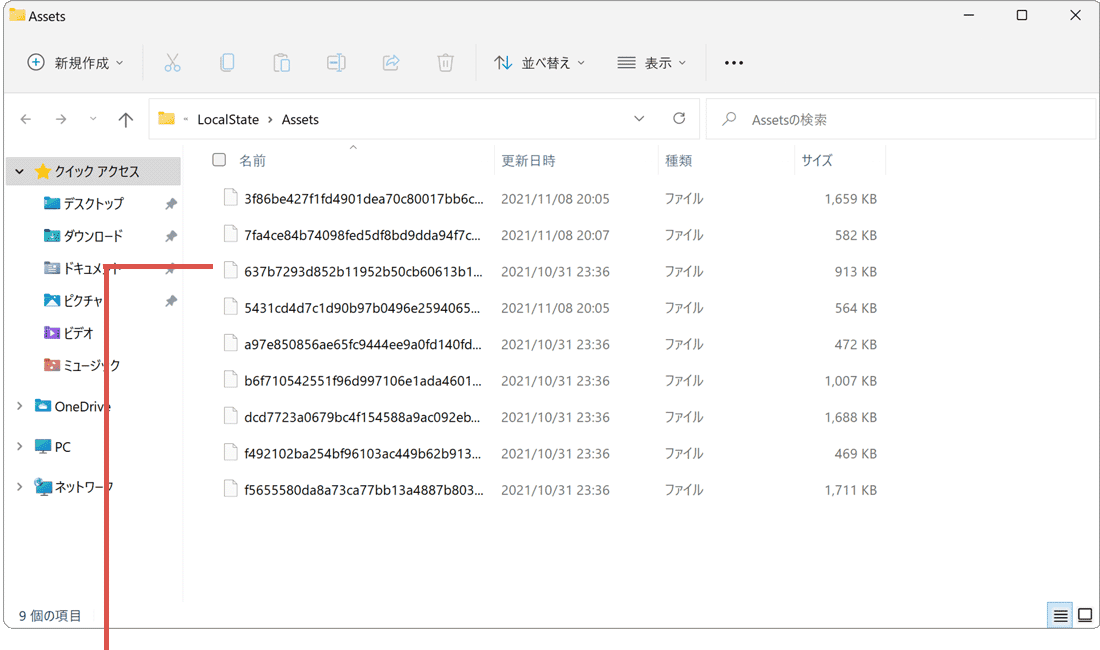The width and height of the screenshot is (1100, 650).
Task: Click the Copy icon on the toolbar
Action: tap(227, 62)
